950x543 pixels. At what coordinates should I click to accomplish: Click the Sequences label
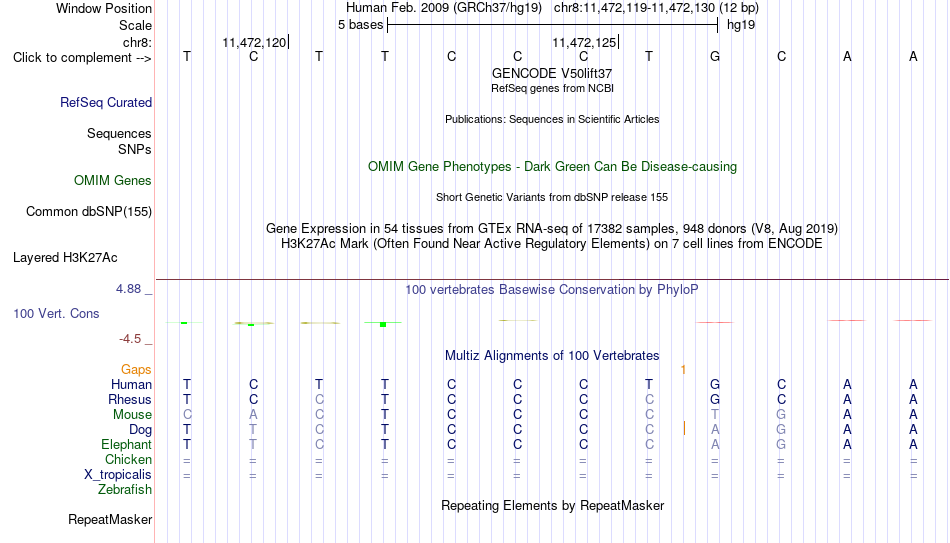[119, 133]
